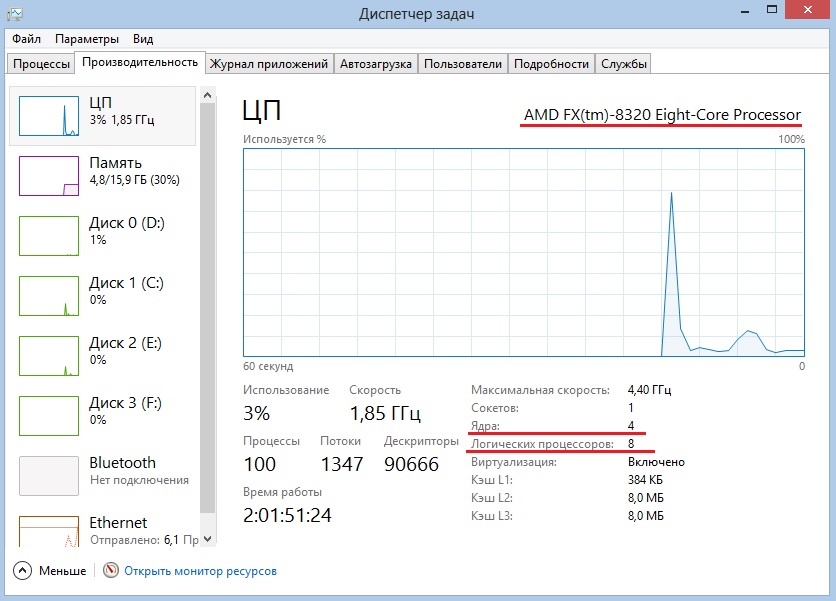Select the ЦП mini graph thumbnail
The image size is (836, 601).
[x=49, y=116]
